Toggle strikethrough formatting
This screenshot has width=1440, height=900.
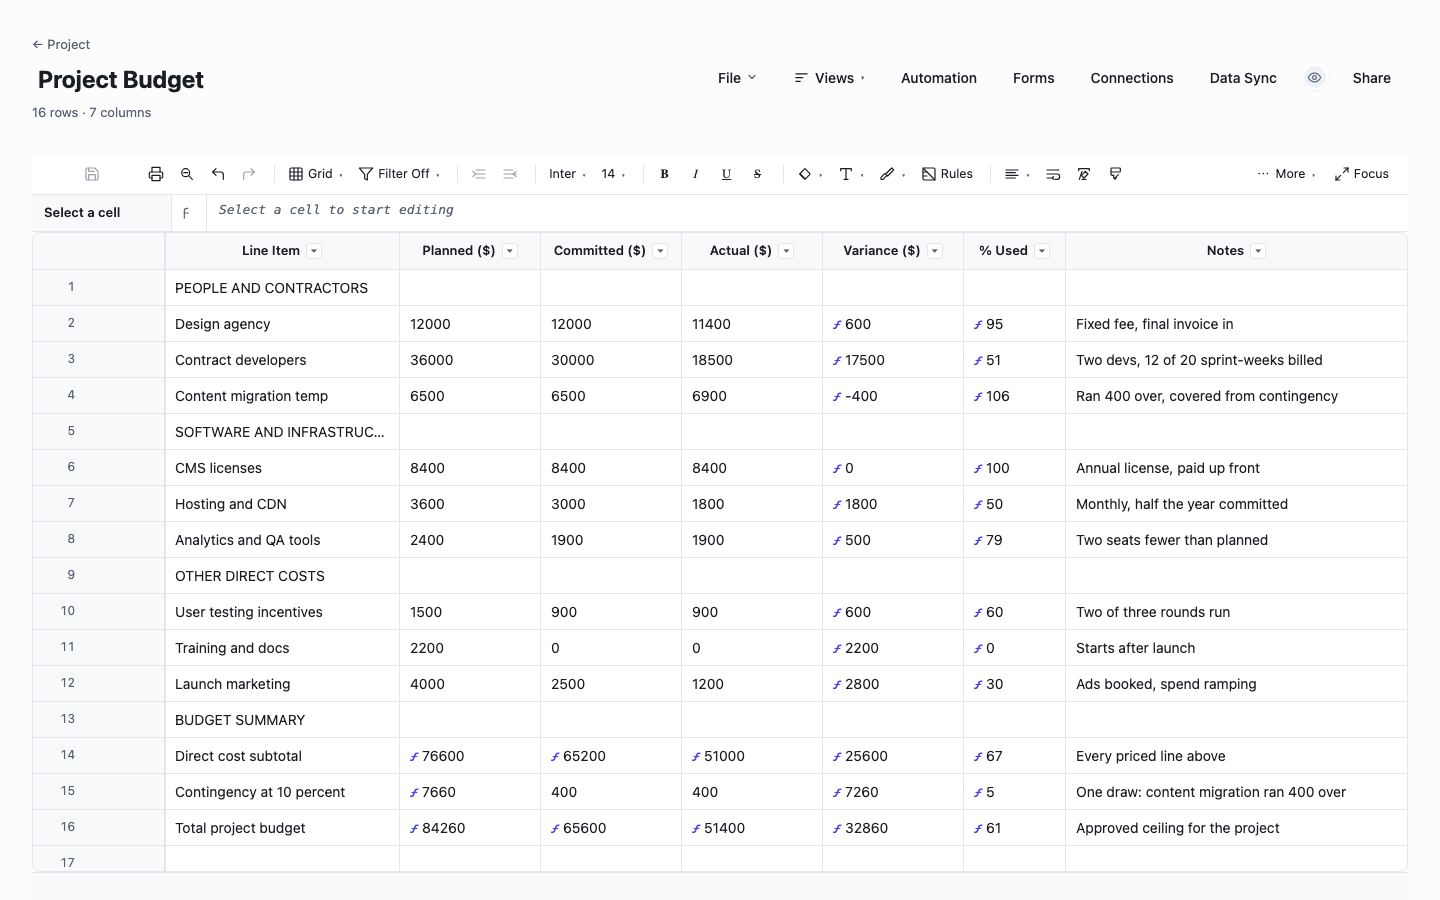[x=757, y=174]
